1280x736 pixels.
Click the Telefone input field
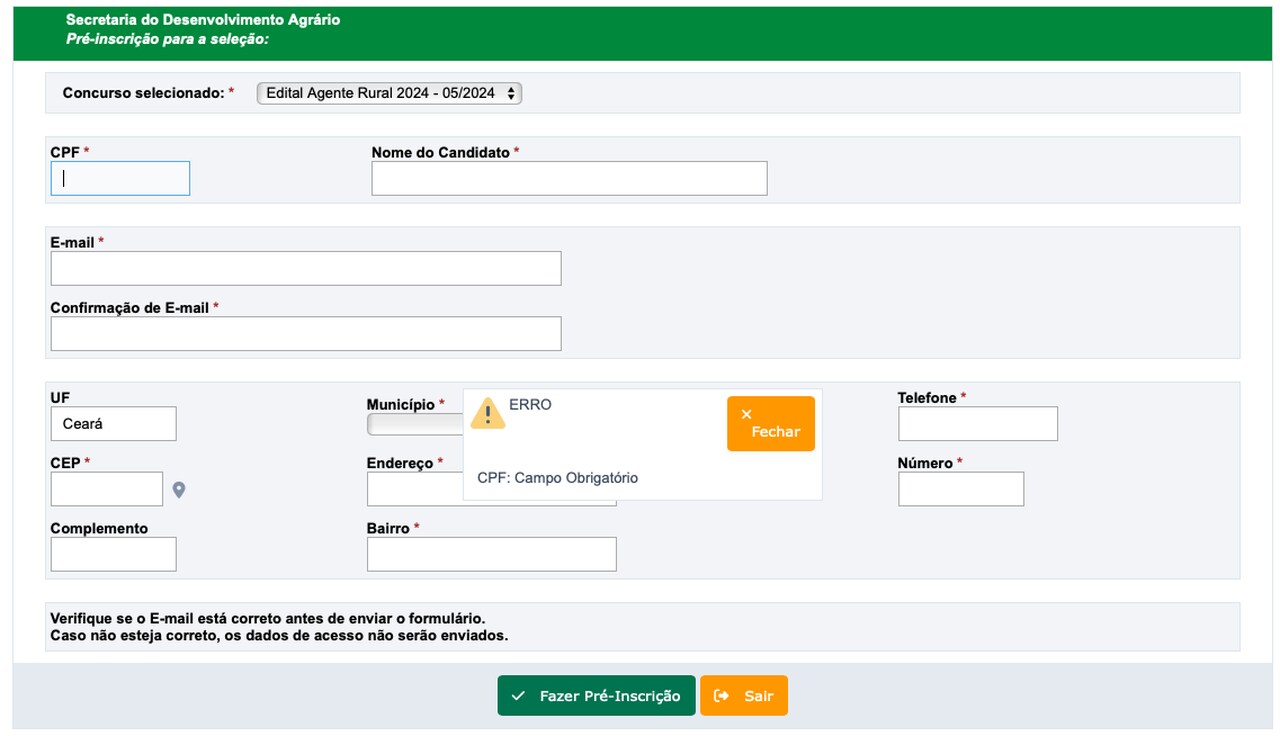(977, 424)
